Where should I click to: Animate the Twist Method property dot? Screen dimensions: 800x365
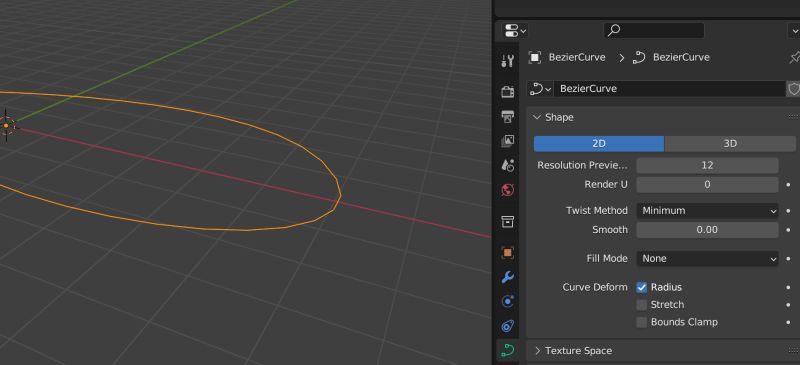789,210
